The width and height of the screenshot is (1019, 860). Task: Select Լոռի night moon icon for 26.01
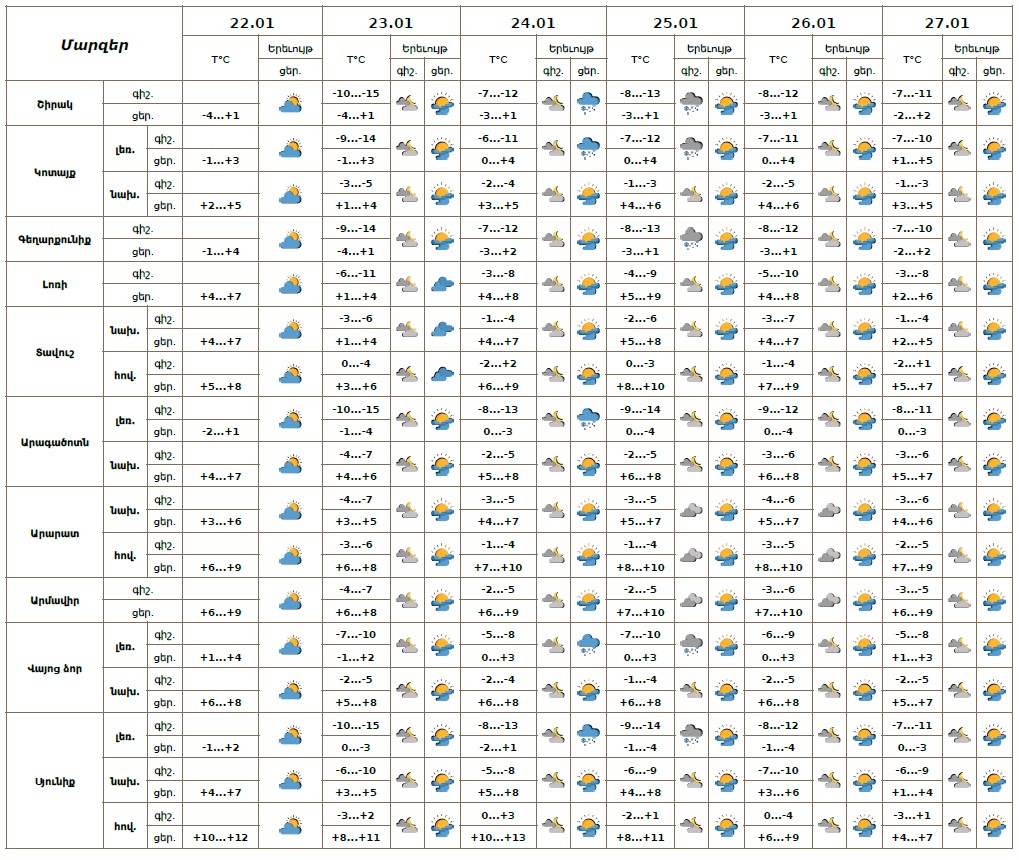[829, 284]
